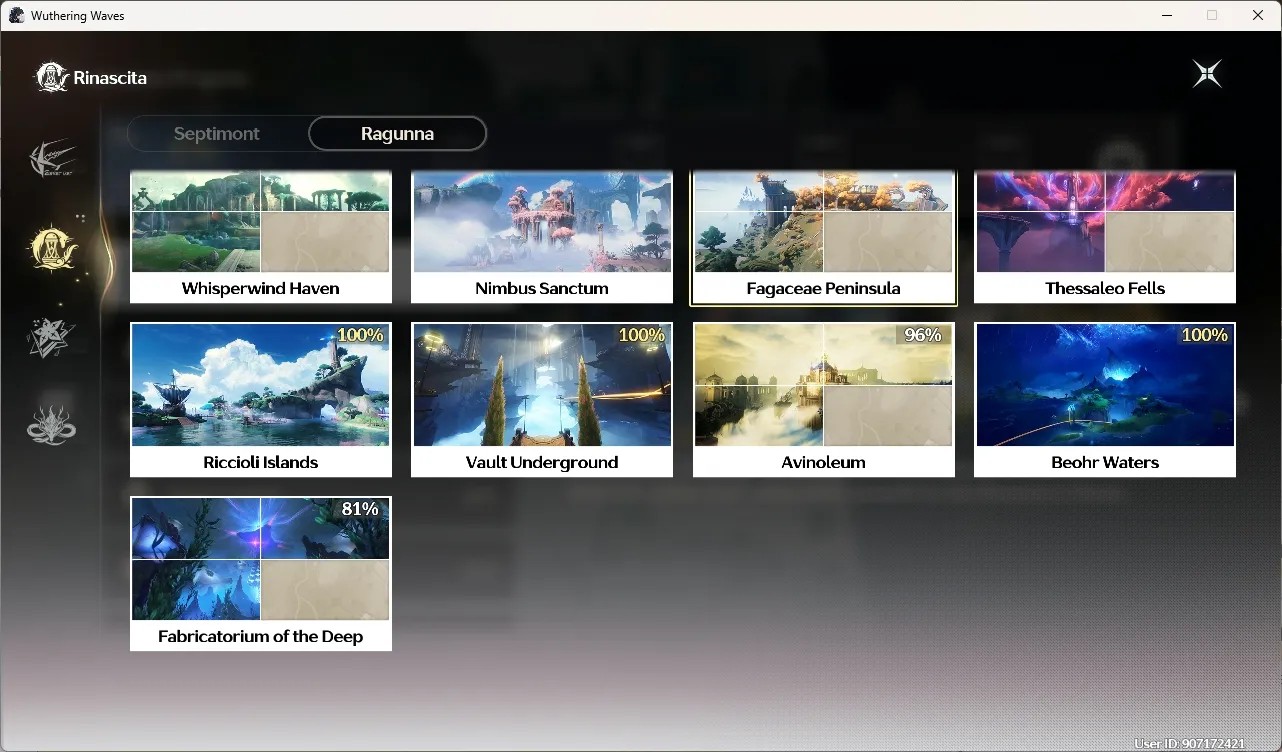The height and width of the screenshot is (752, 1282).
Task: Click the 81% progress on Fabricatorium
Action: [360, 509]
